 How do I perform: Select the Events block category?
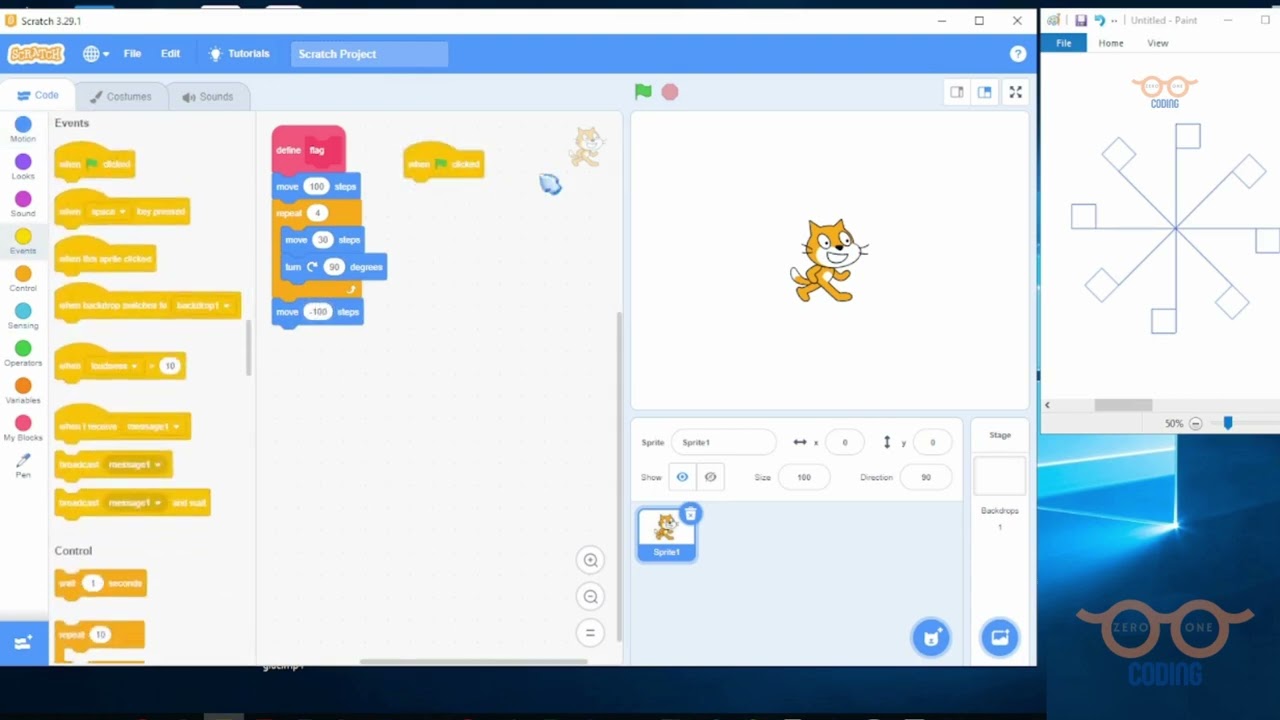click(x=23, y=241)
